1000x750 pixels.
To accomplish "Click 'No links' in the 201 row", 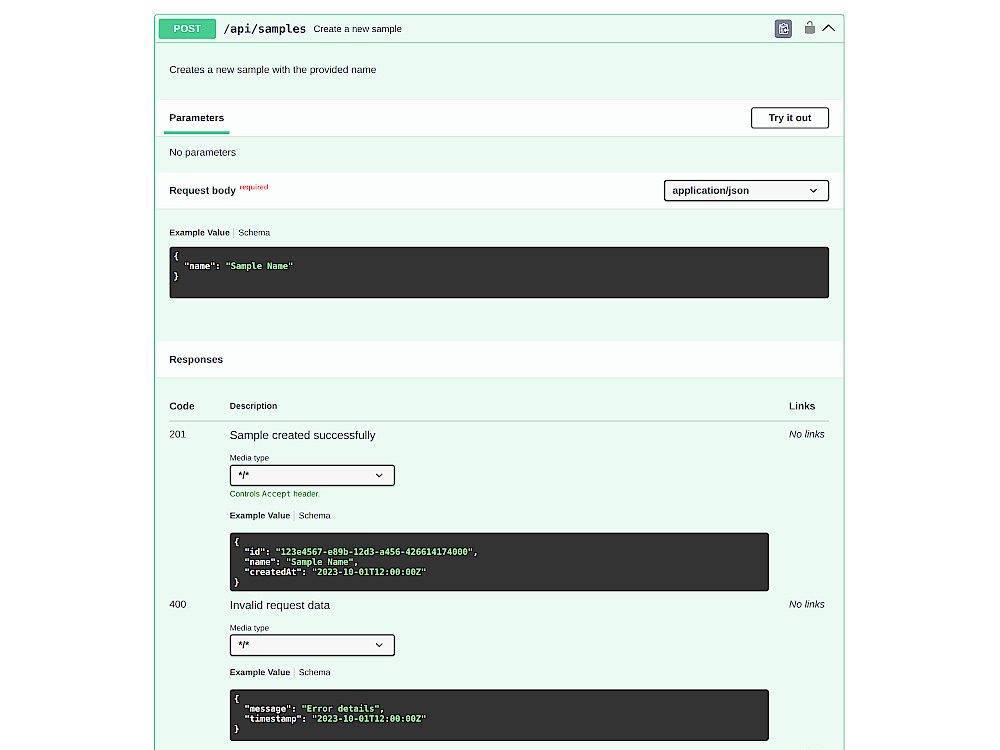I will point(806,434).
